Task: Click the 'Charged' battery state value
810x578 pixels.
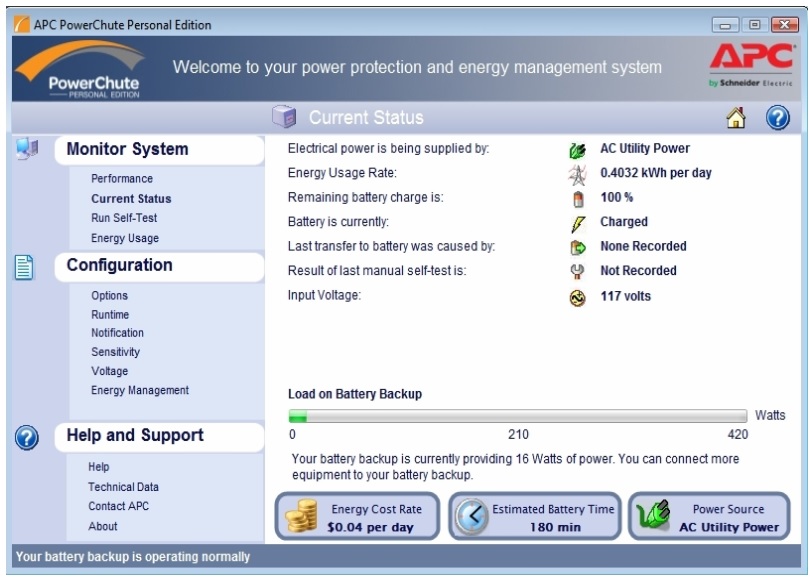Action: tap(624, 222)
